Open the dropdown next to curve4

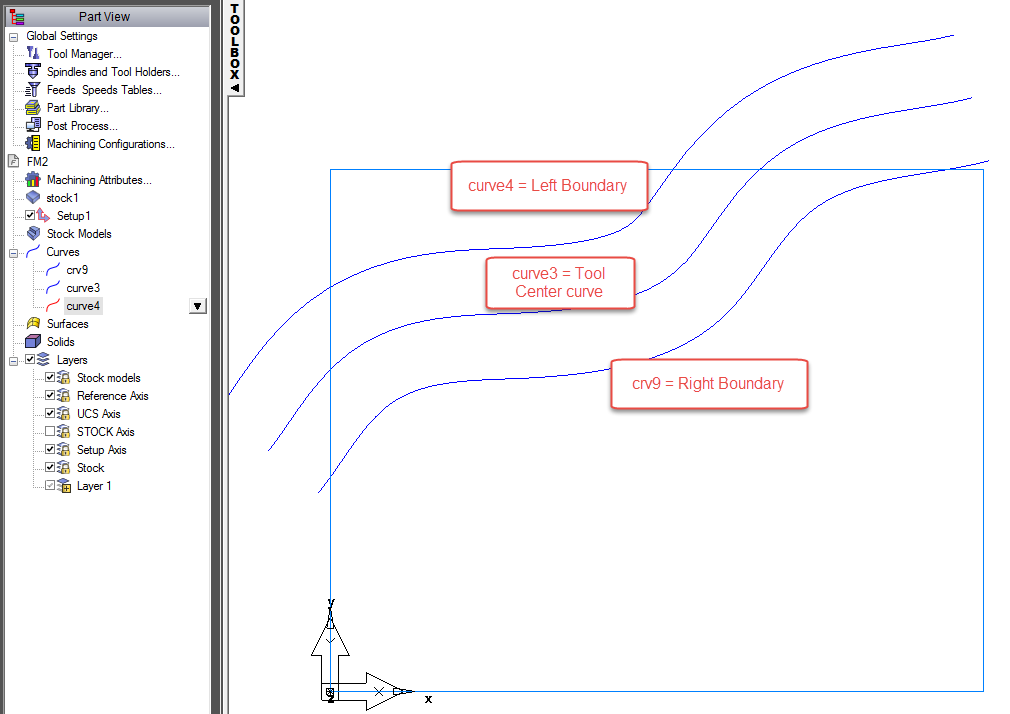click(197, 305)
